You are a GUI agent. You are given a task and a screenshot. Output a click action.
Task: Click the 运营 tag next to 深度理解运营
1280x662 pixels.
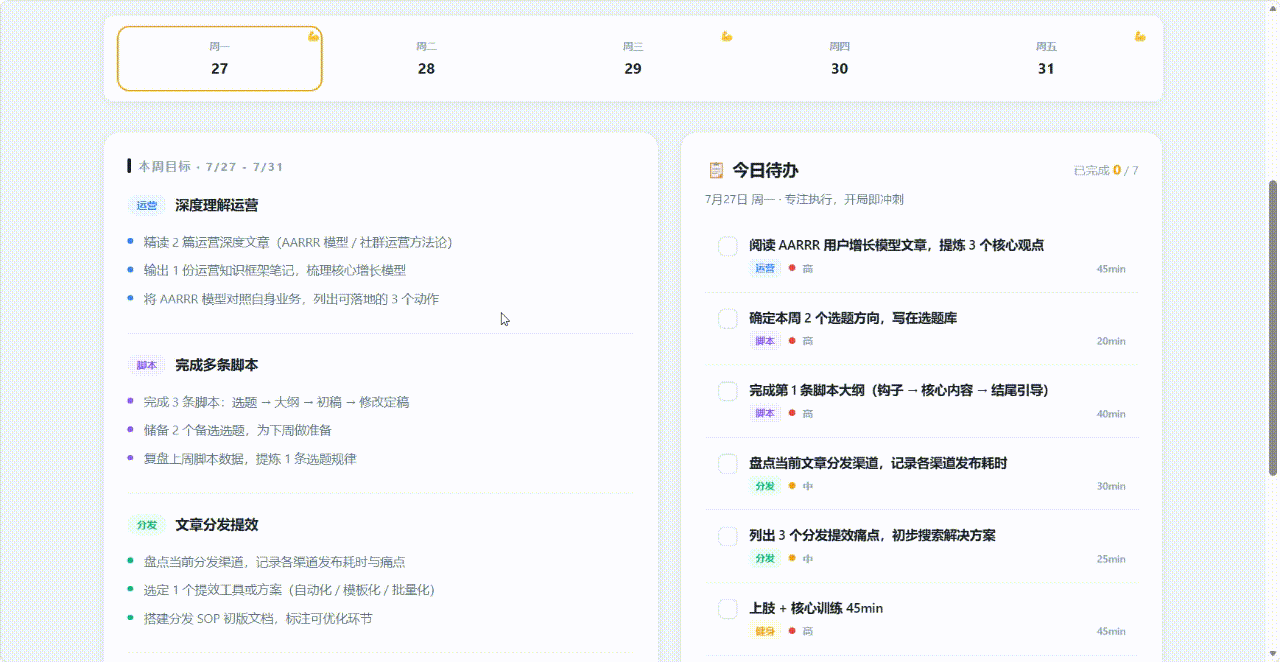point(147,205)
